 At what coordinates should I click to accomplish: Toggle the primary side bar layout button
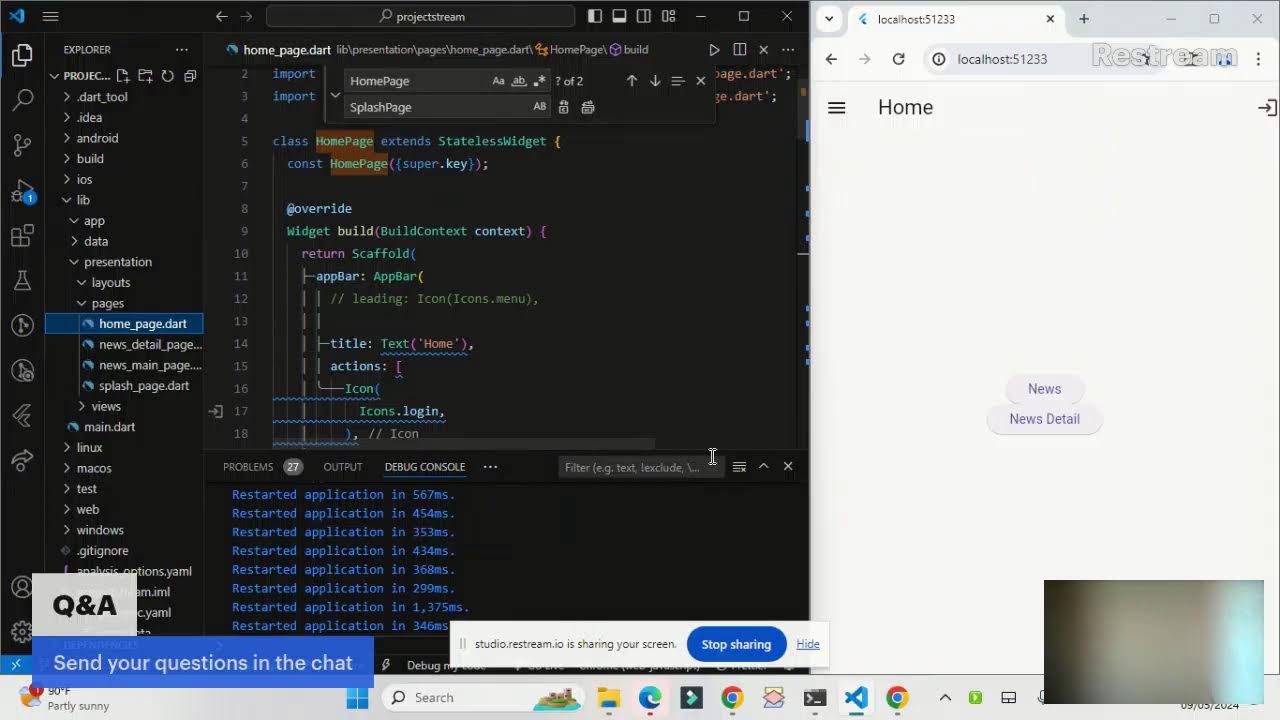[x=595, y=16]
